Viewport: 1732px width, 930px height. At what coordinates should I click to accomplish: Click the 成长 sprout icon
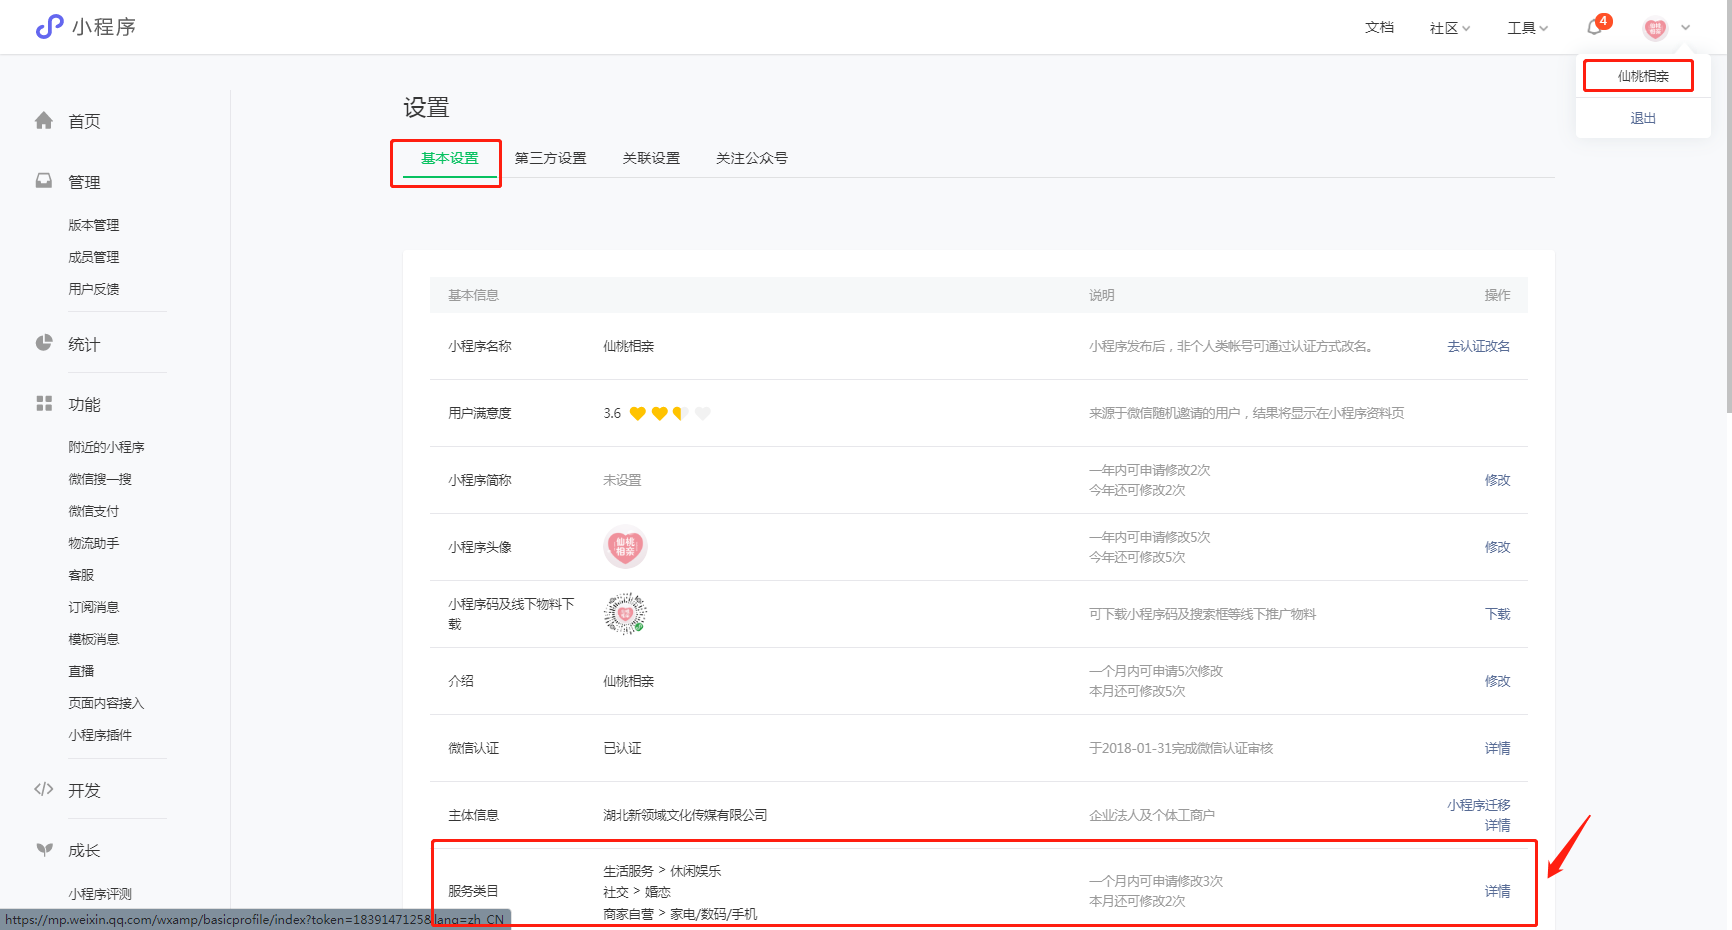[44, 850]
